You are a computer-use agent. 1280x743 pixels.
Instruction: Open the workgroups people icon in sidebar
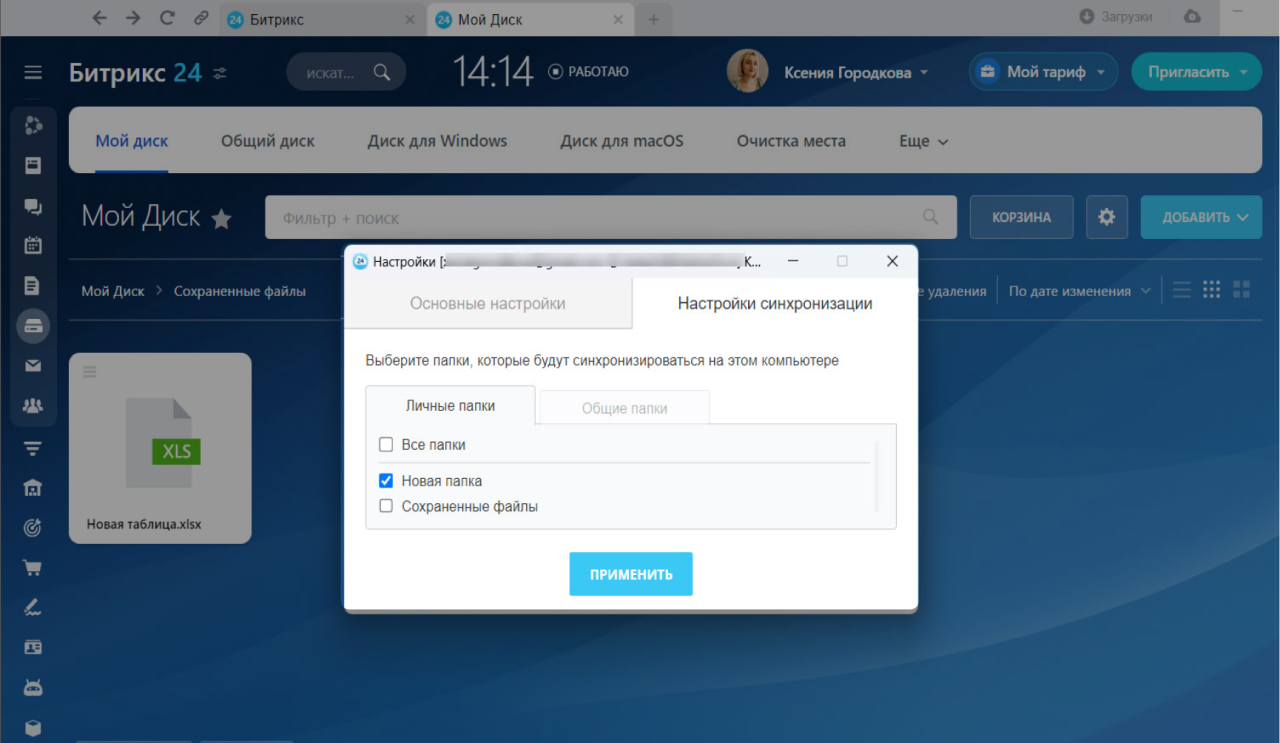pyautogui.click(x=33, y=406)
